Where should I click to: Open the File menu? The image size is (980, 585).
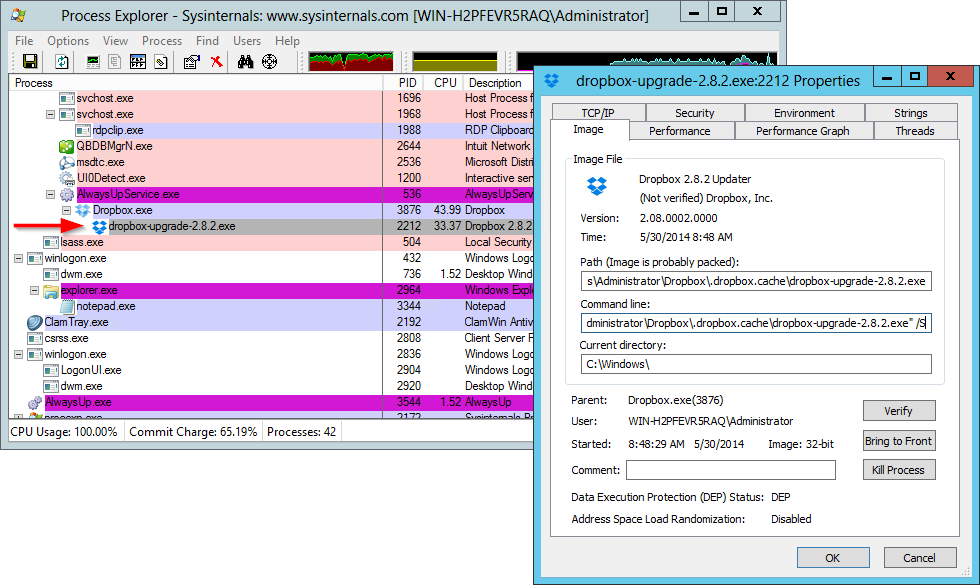pos(24,41)
